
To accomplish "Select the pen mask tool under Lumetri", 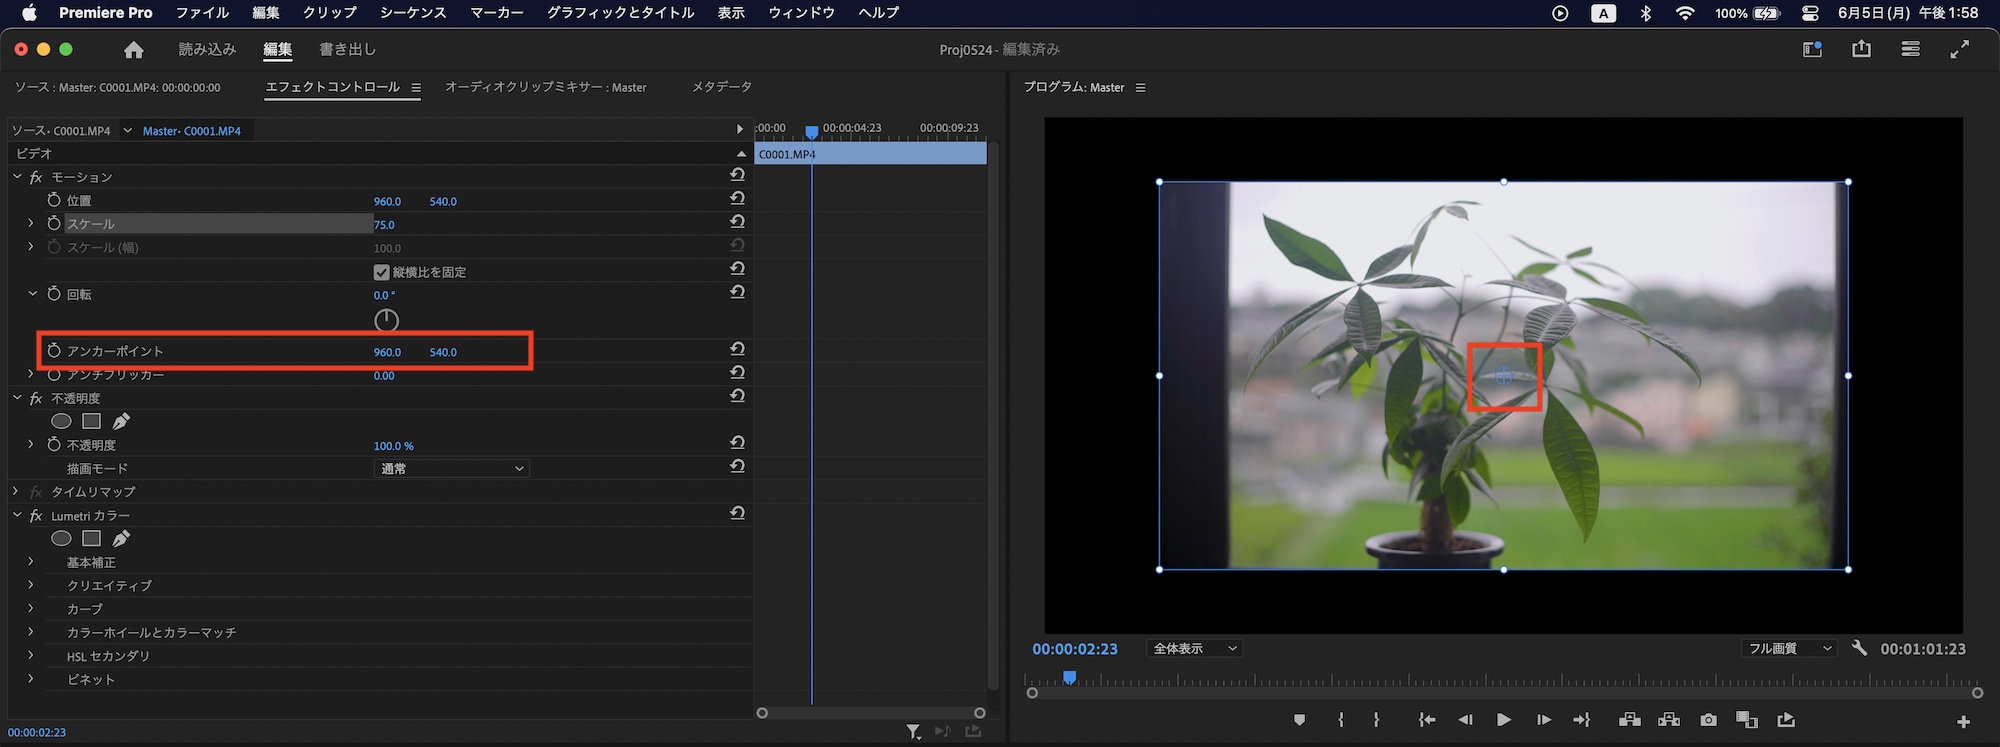I will [x=121, y=539].
